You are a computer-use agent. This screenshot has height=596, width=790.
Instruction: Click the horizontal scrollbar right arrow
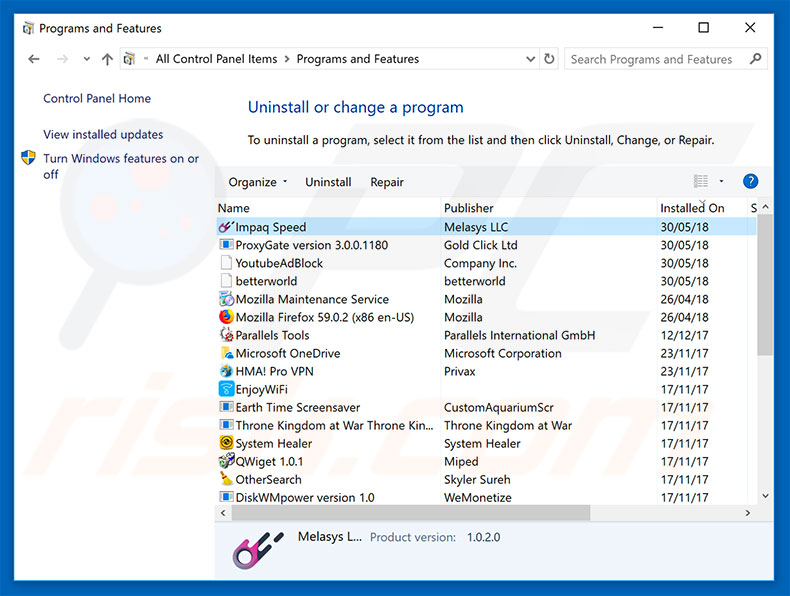tap(748, 513)
